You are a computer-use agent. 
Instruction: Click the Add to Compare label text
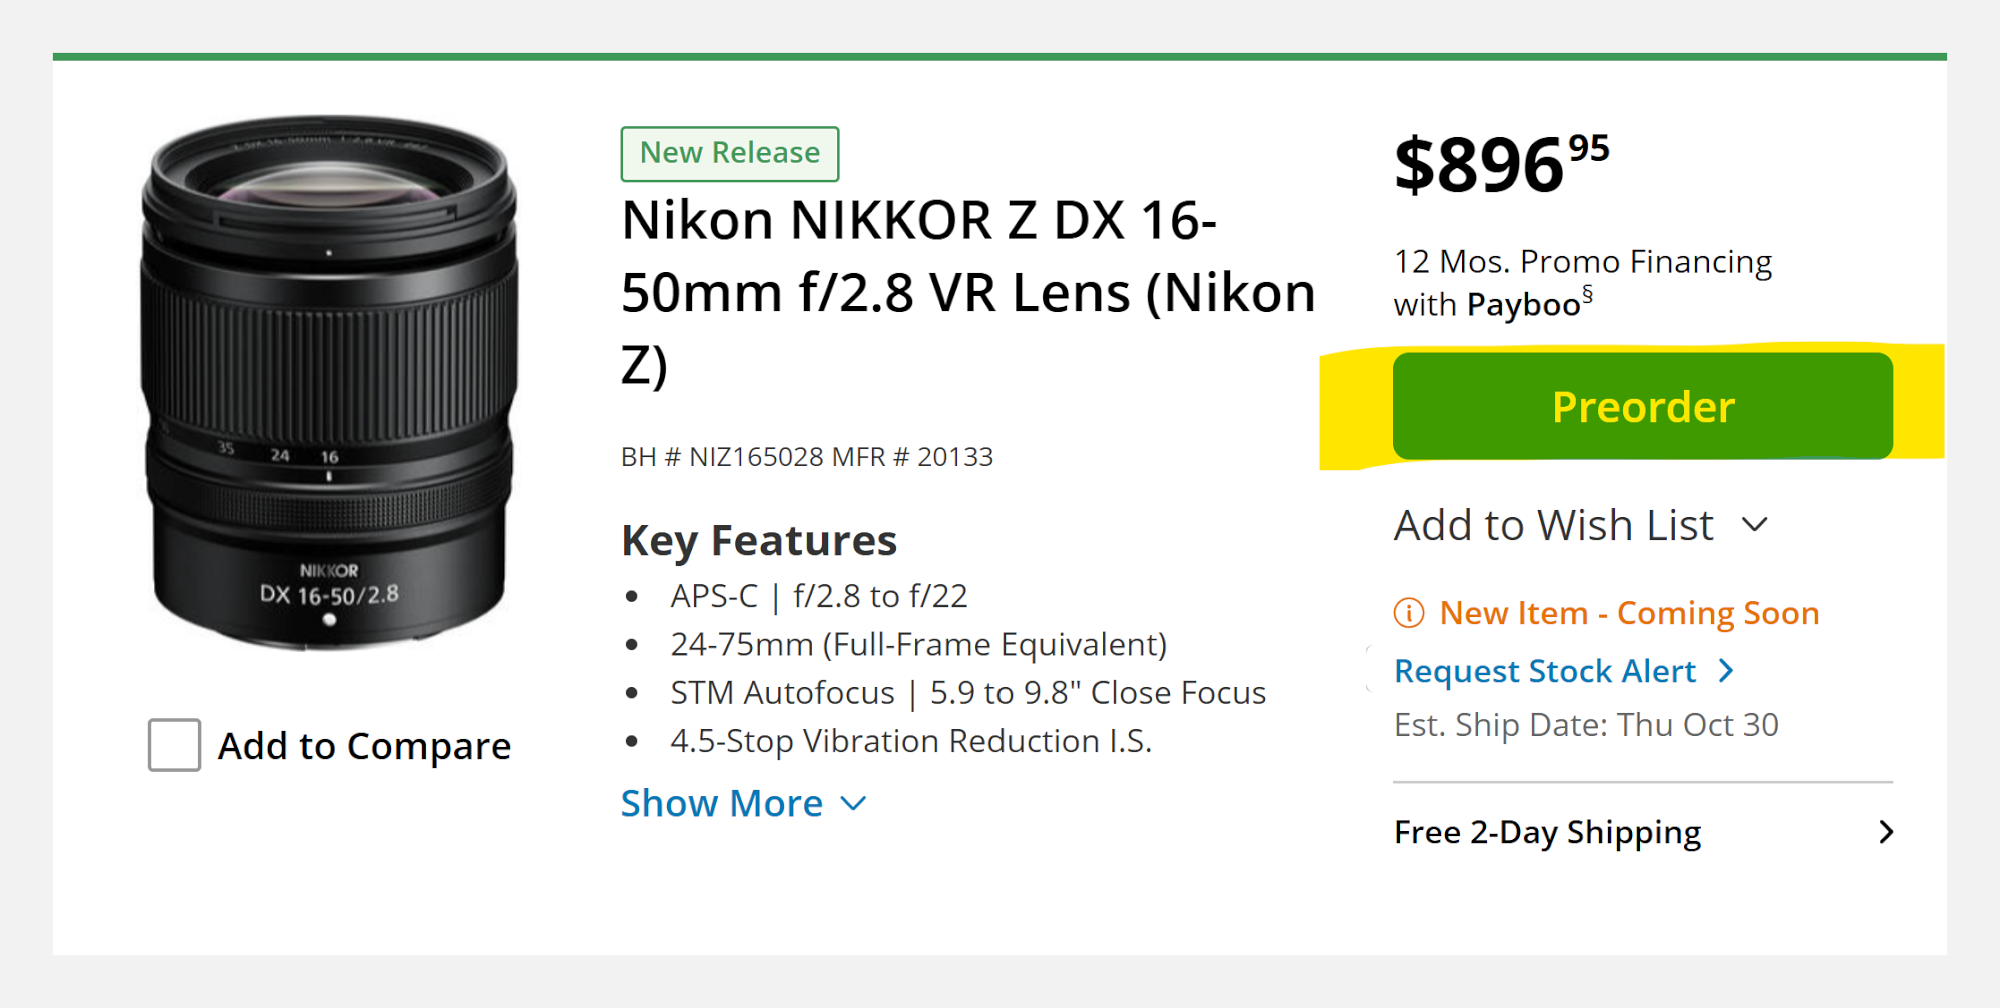[x=364, y=746]
